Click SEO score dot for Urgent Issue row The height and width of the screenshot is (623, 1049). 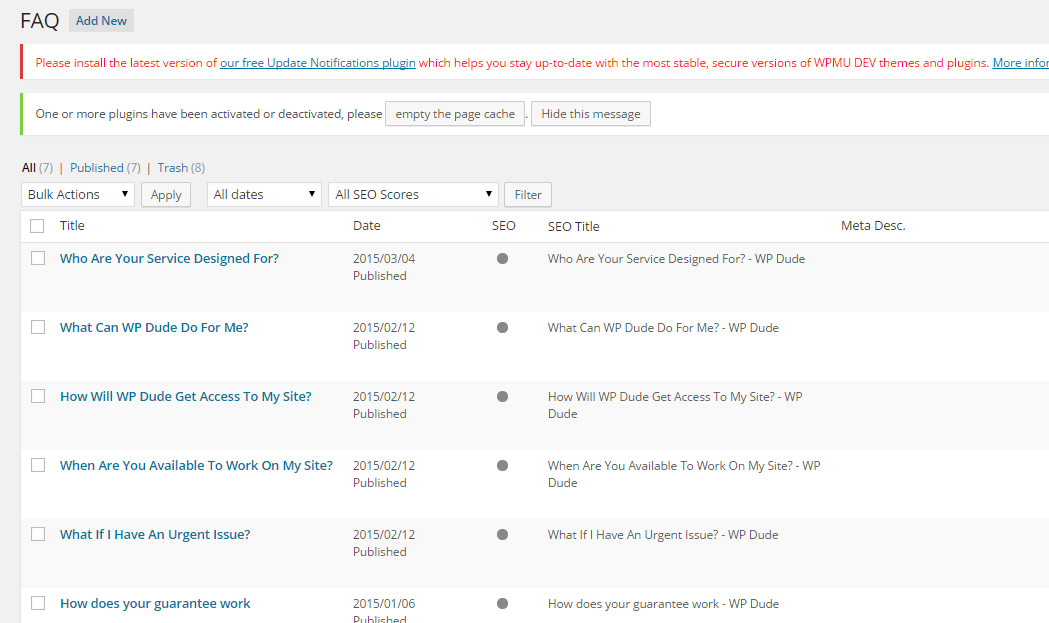502,534
